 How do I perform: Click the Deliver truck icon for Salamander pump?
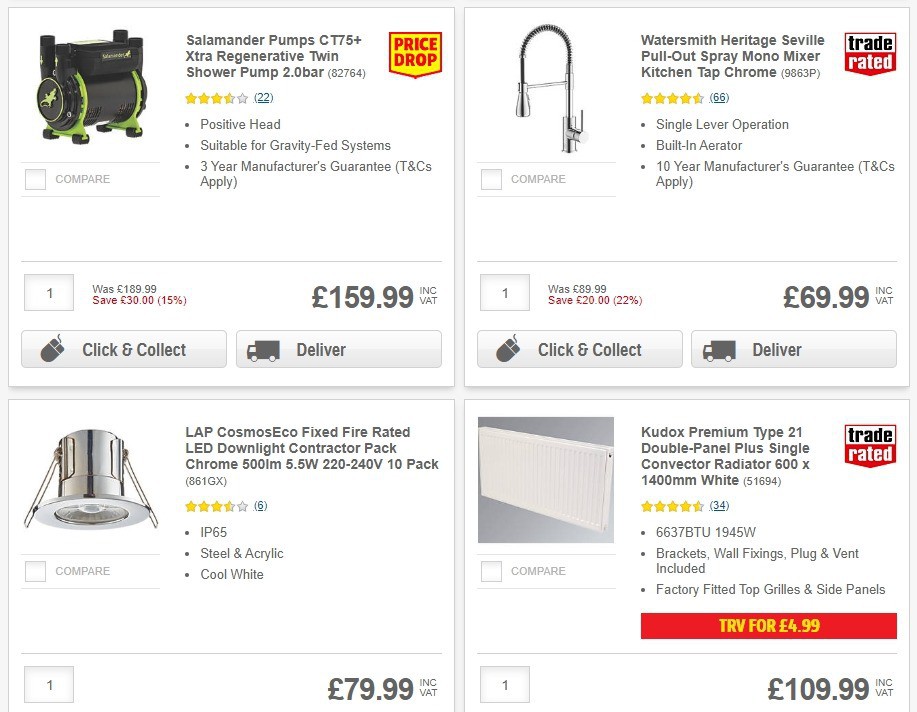[x=262, y=350]
